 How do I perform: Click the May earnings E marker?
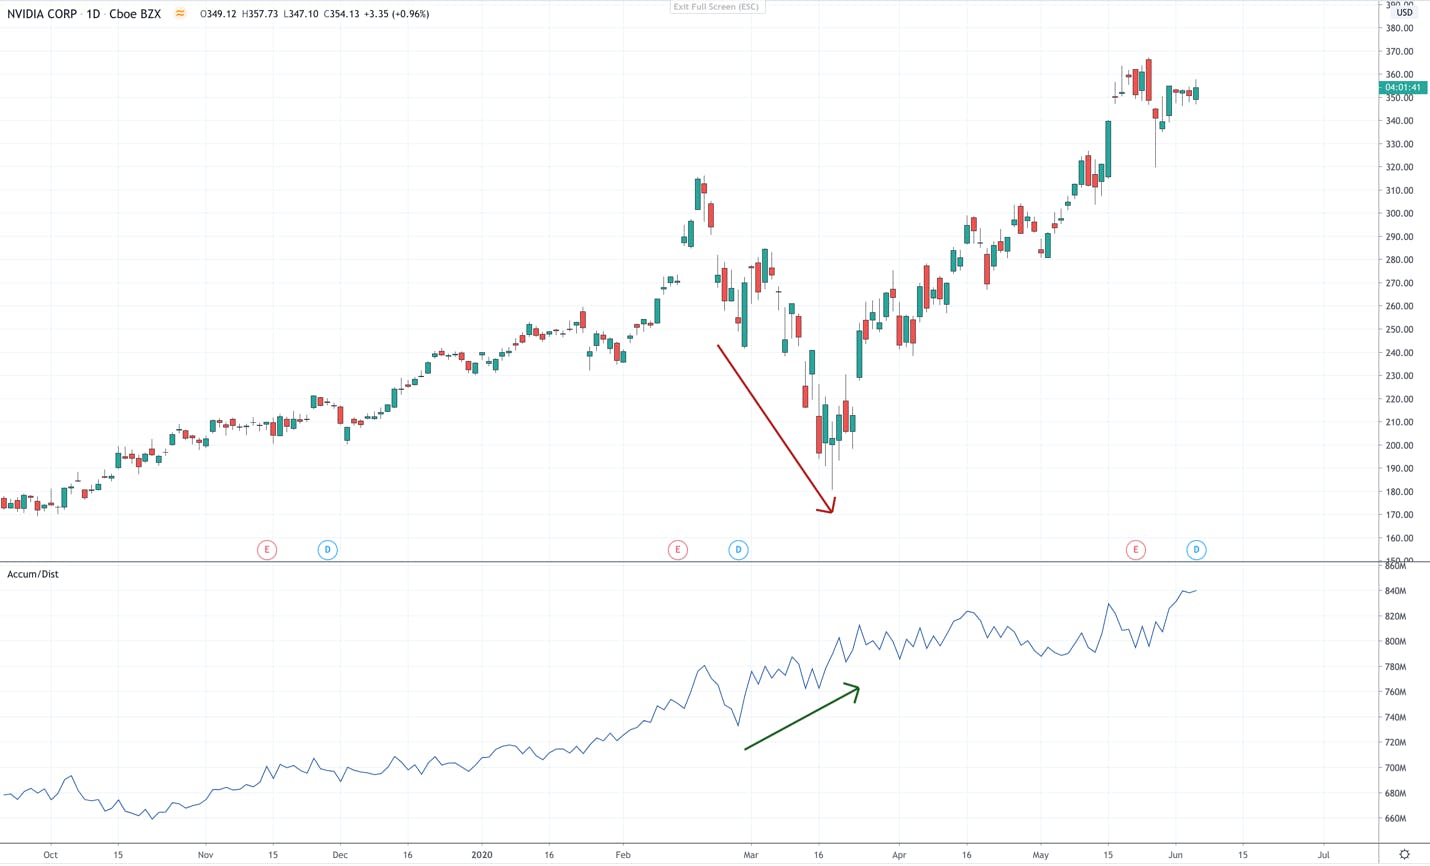(x=1136, y=550)
